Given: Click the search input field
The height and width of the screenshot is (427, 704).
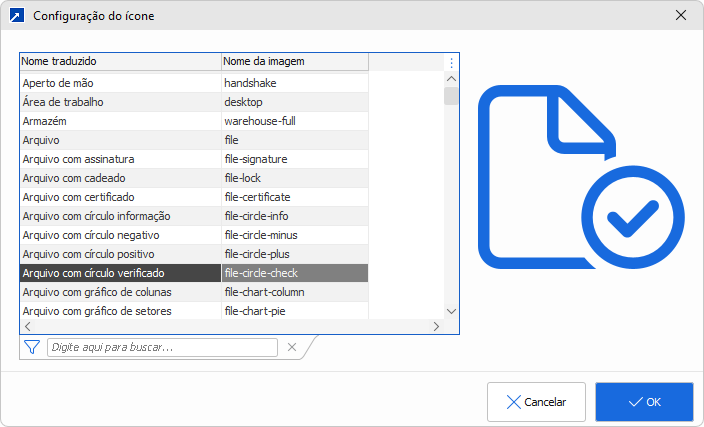Looking at the screenshot, I should coord(162,347).
